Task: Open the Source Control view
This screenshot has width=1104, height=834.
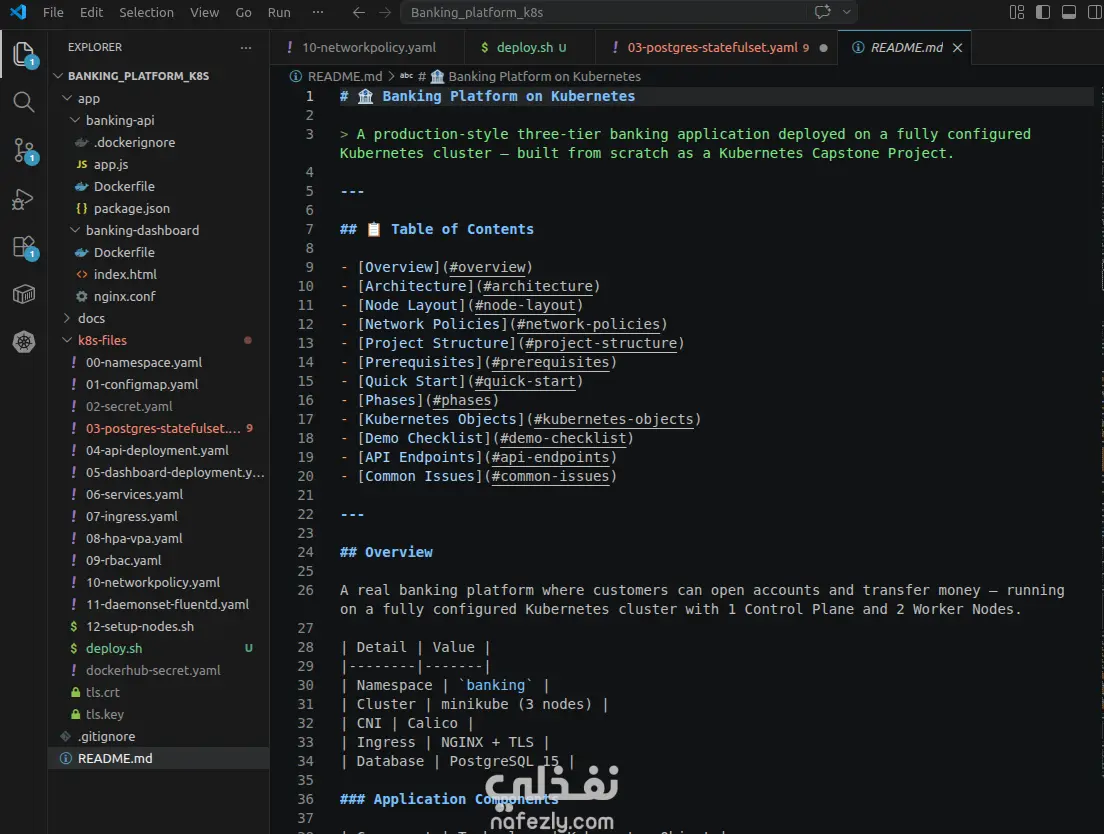Action: (24, 151)
